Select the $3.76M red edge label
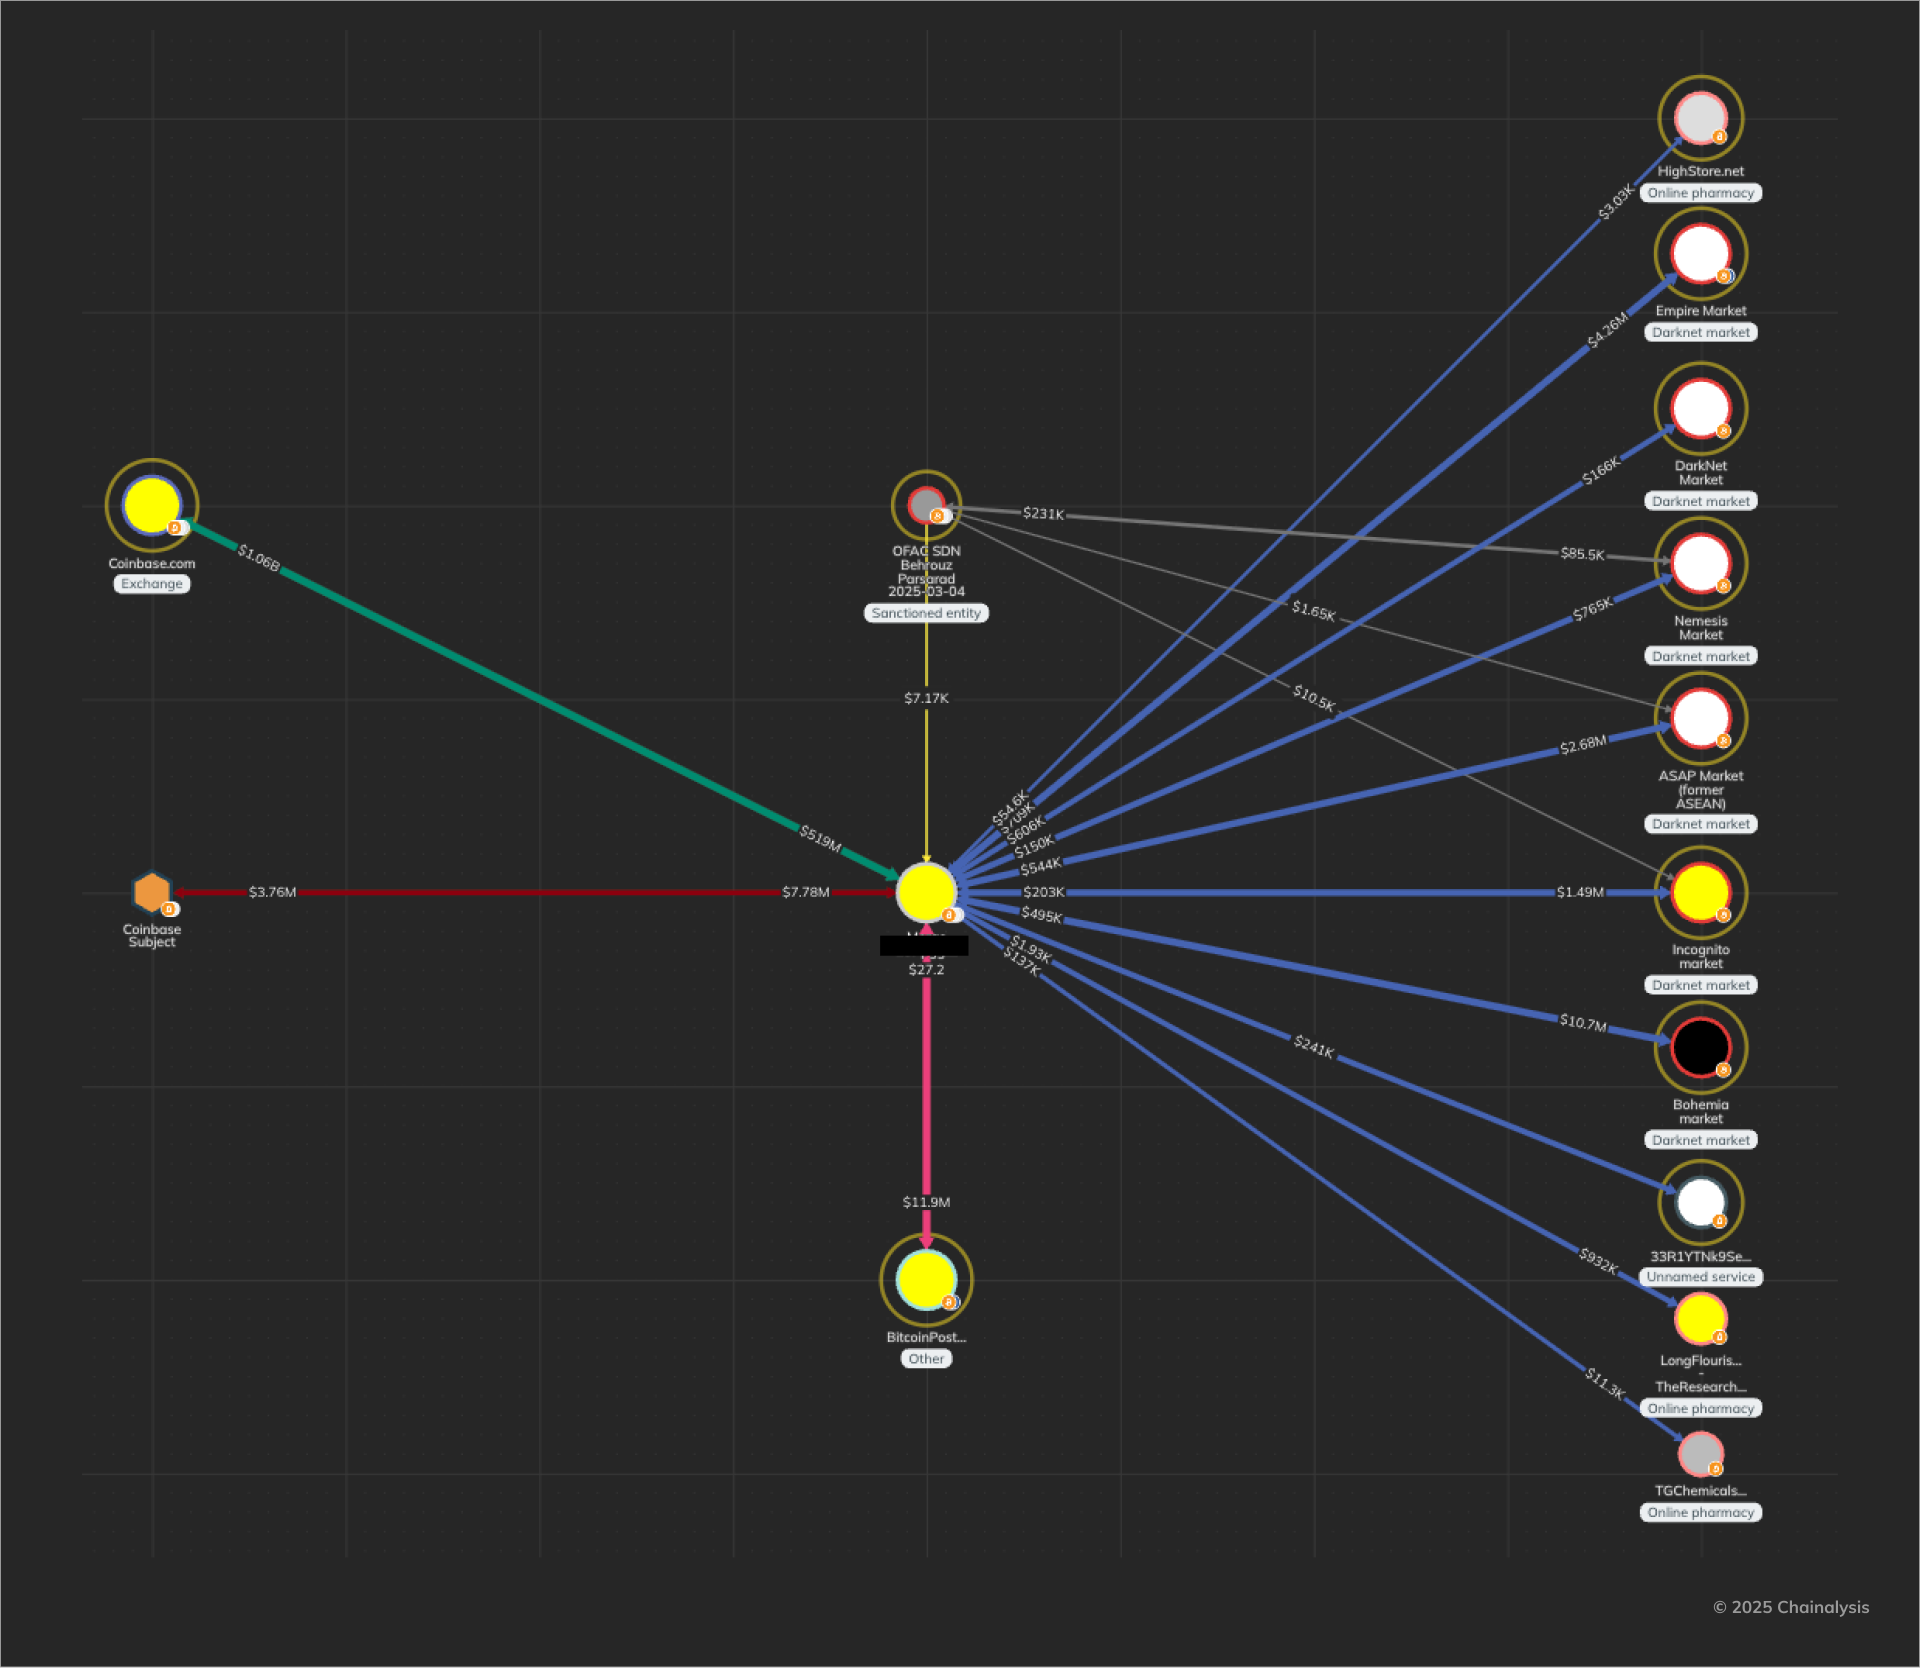 click(272, 892)
